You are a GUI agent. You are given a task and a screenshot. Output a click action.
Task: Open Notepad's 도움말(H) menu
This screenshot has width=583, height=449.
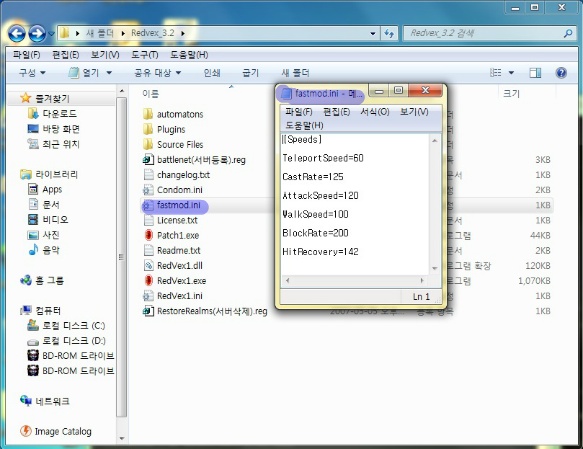(304, 125)
